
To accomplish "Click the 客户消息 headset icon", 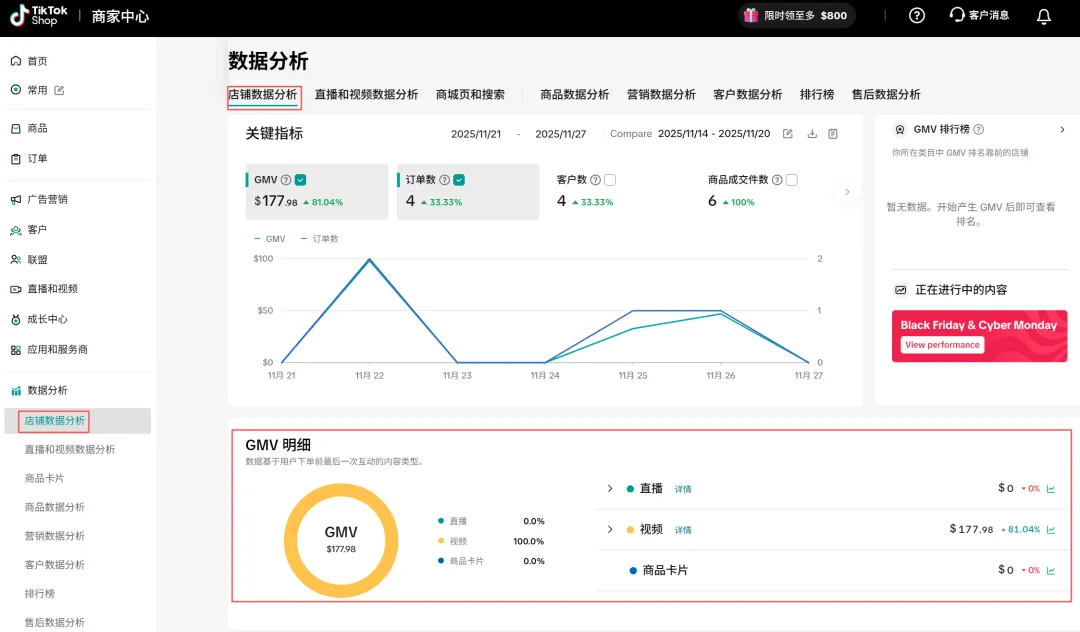I will [957, 16].
